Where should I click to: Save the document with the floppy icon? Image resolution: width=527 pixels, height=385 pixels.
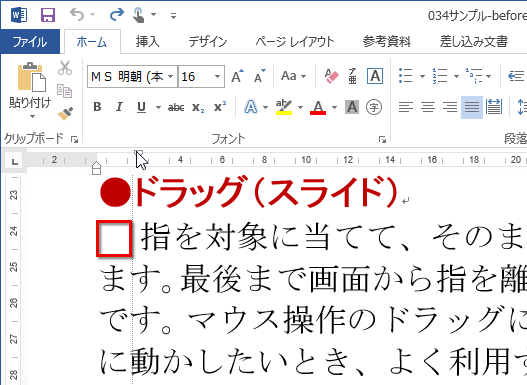pos(48,15)
